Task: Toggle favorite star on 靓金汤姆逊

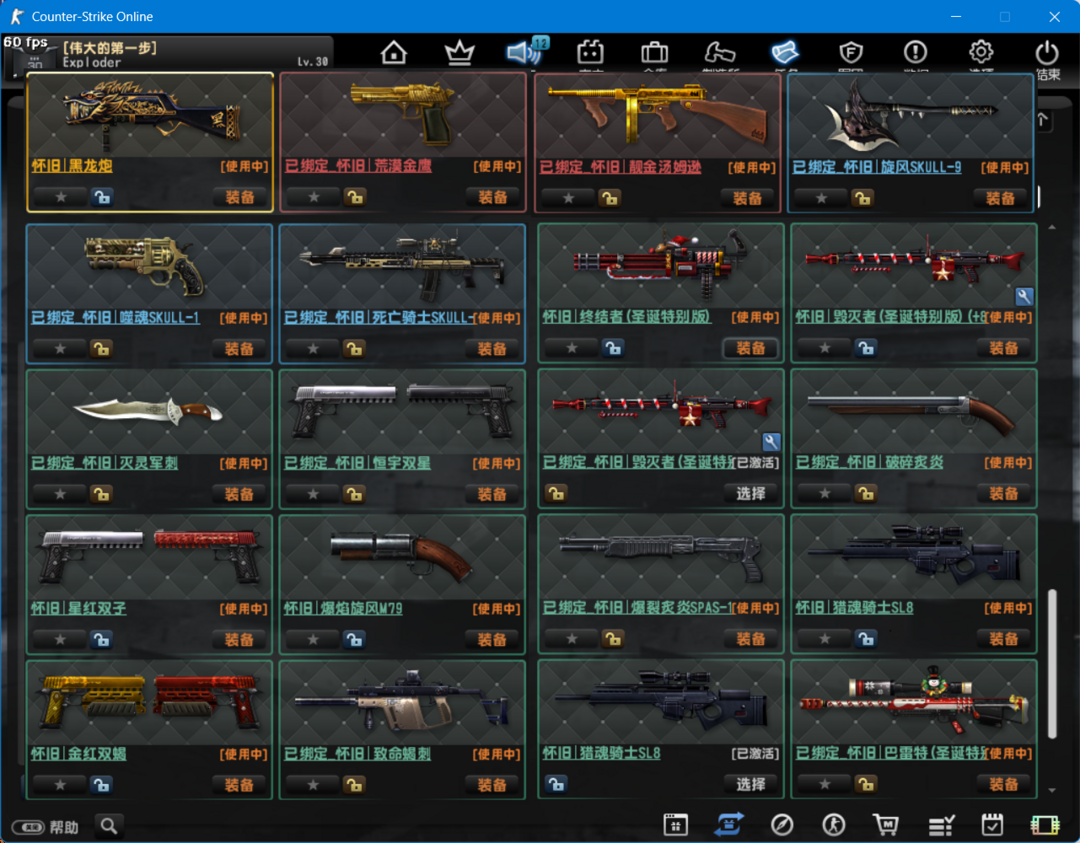Action: point(568,198)
